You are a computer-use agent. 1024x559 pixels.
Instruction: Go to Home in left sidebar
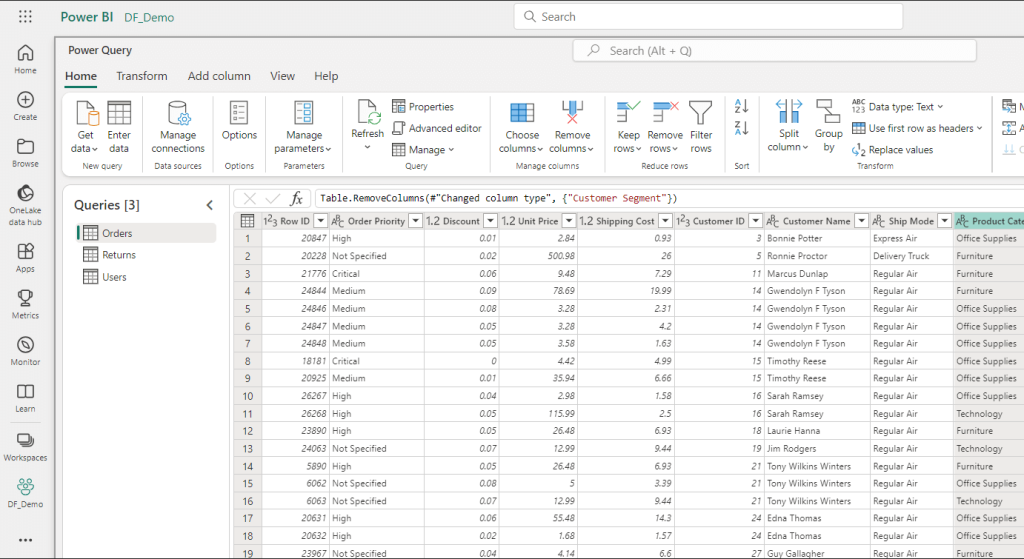click(25, 59)
